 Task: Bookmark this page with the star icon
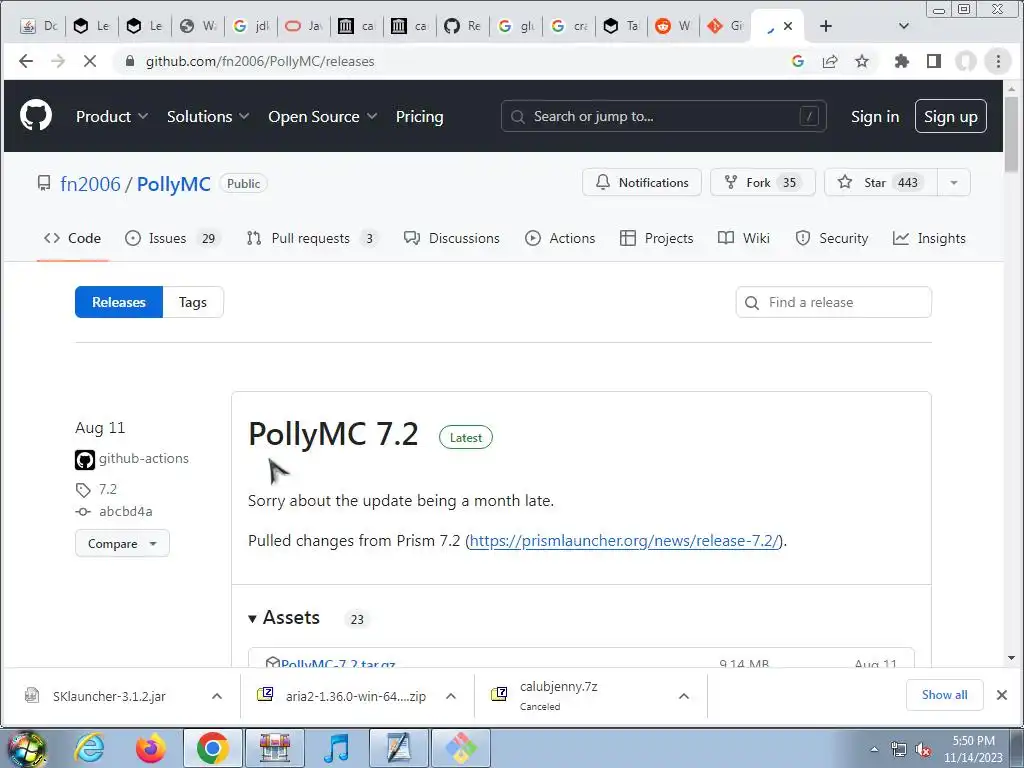862,61
